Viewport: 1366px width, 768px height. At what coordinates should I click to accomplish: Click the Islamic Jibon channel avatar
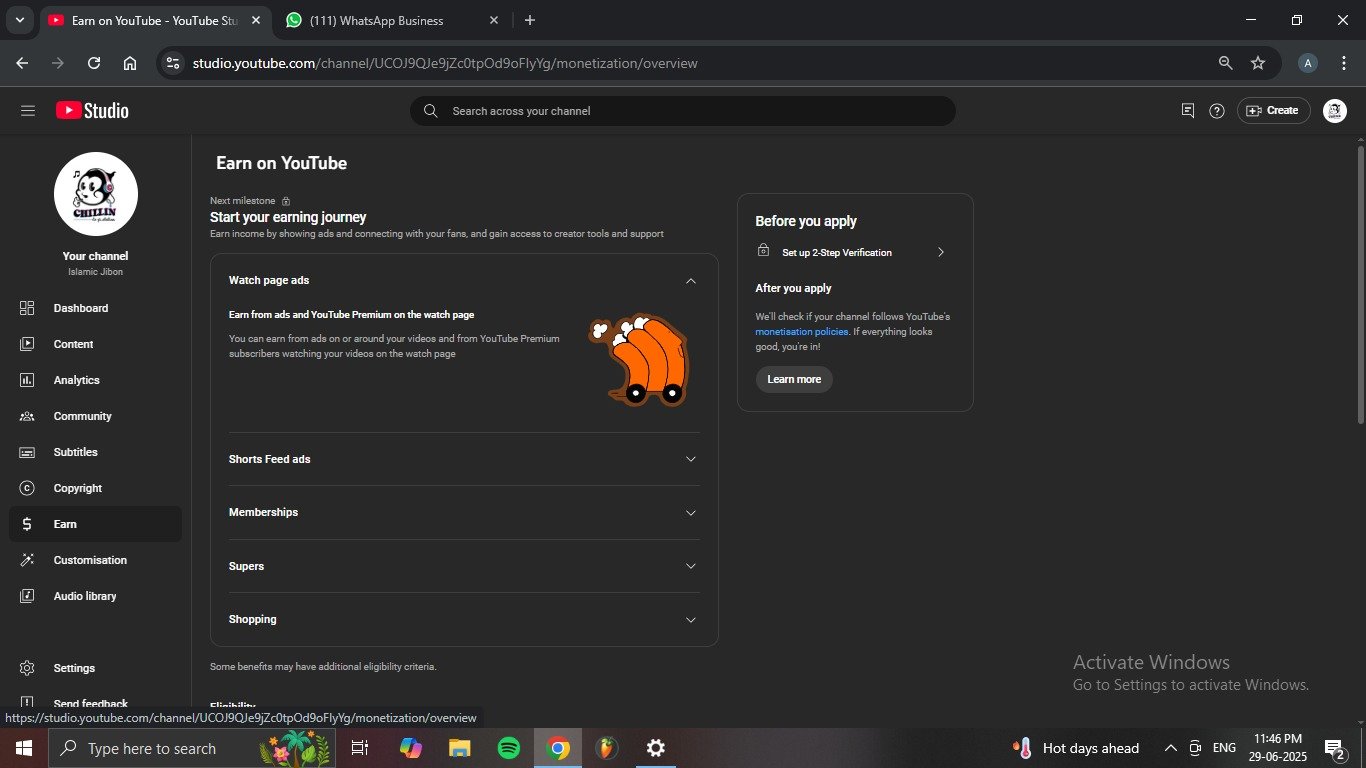pyautogui.click(x=96, y=194)
